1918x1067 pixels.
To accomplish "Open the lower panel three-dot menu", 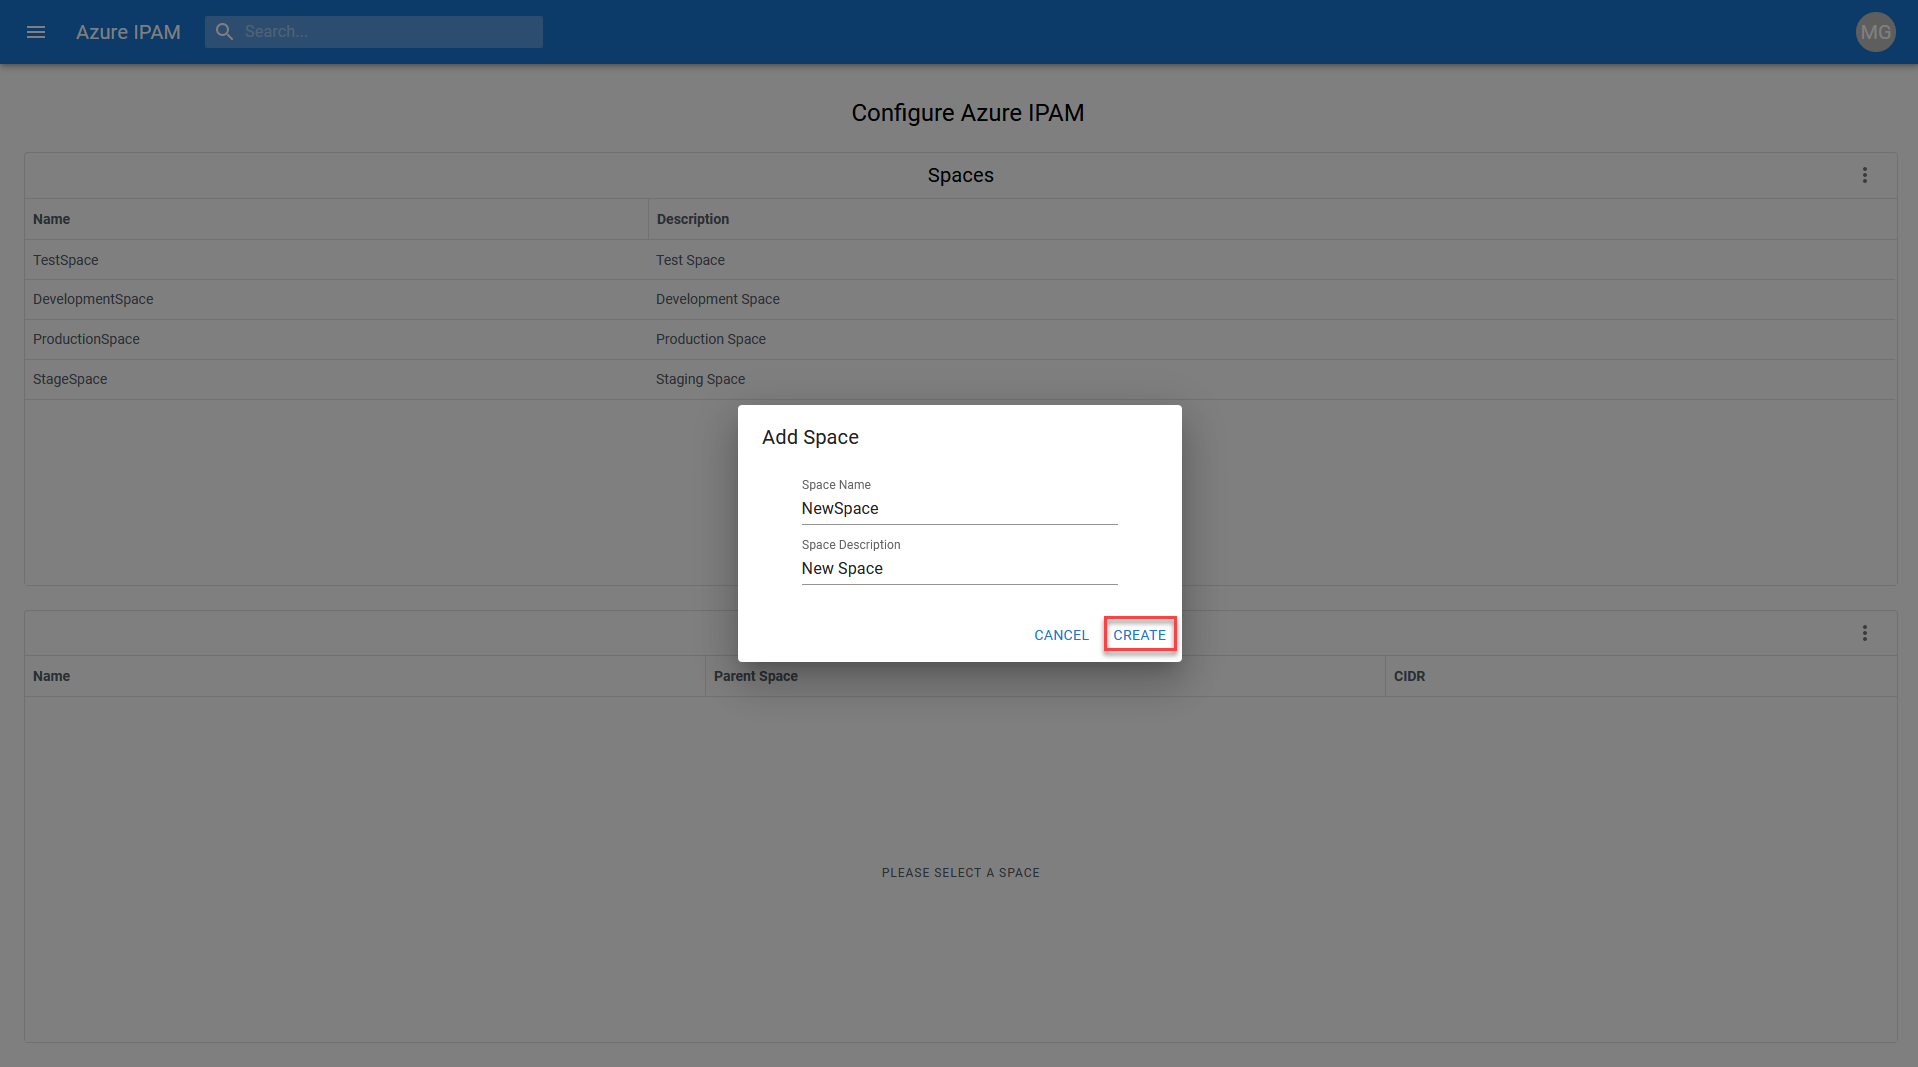I will coord(1864,633).
